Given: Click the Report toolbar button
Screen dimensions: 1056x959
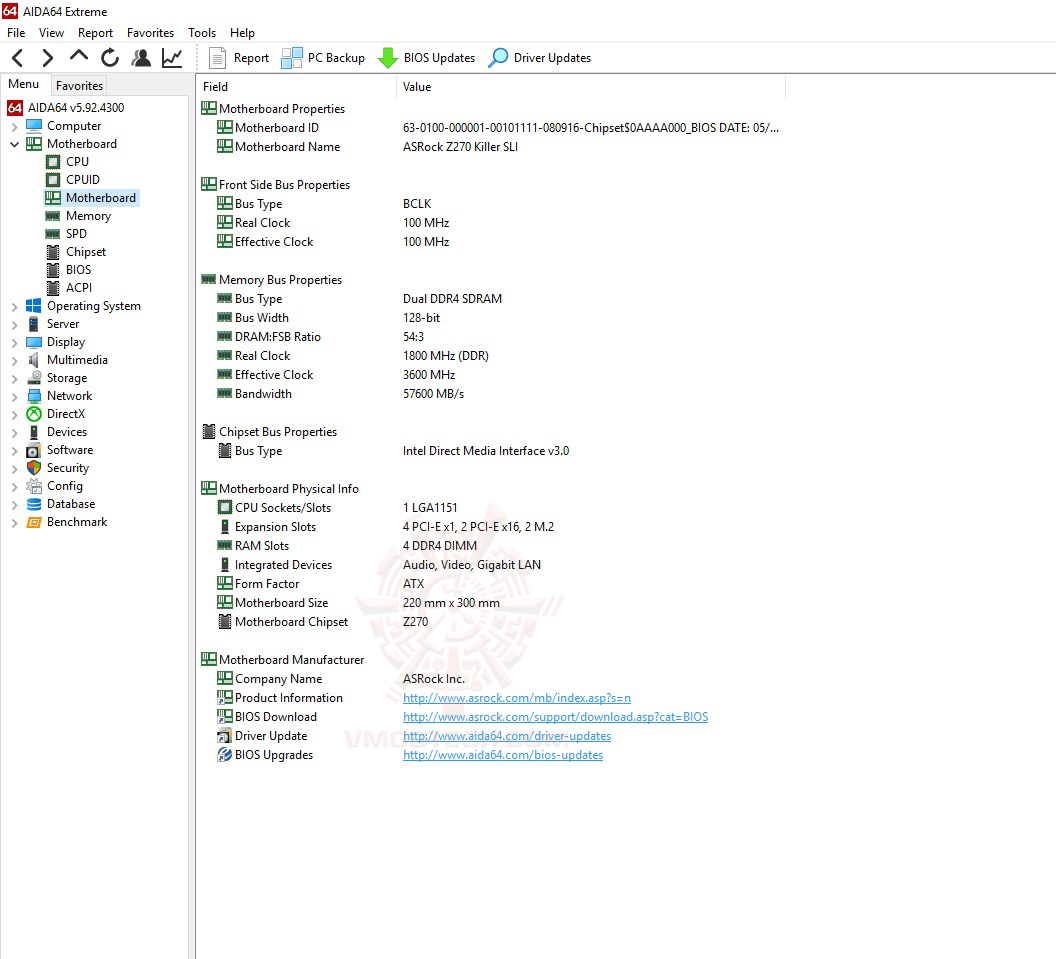Looking at the screenshot, I should (x=239, y=58).
